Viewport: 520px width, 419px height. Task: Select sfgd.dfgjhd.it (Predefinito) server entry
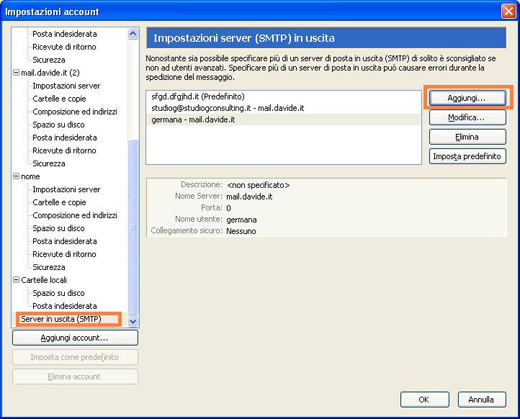(x=283, y=97)
